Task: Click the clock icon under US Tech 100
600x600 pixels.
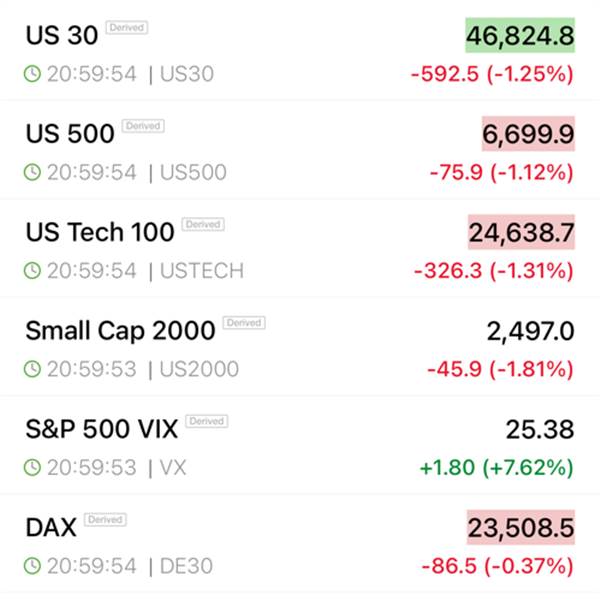Action: coord(32,270)
